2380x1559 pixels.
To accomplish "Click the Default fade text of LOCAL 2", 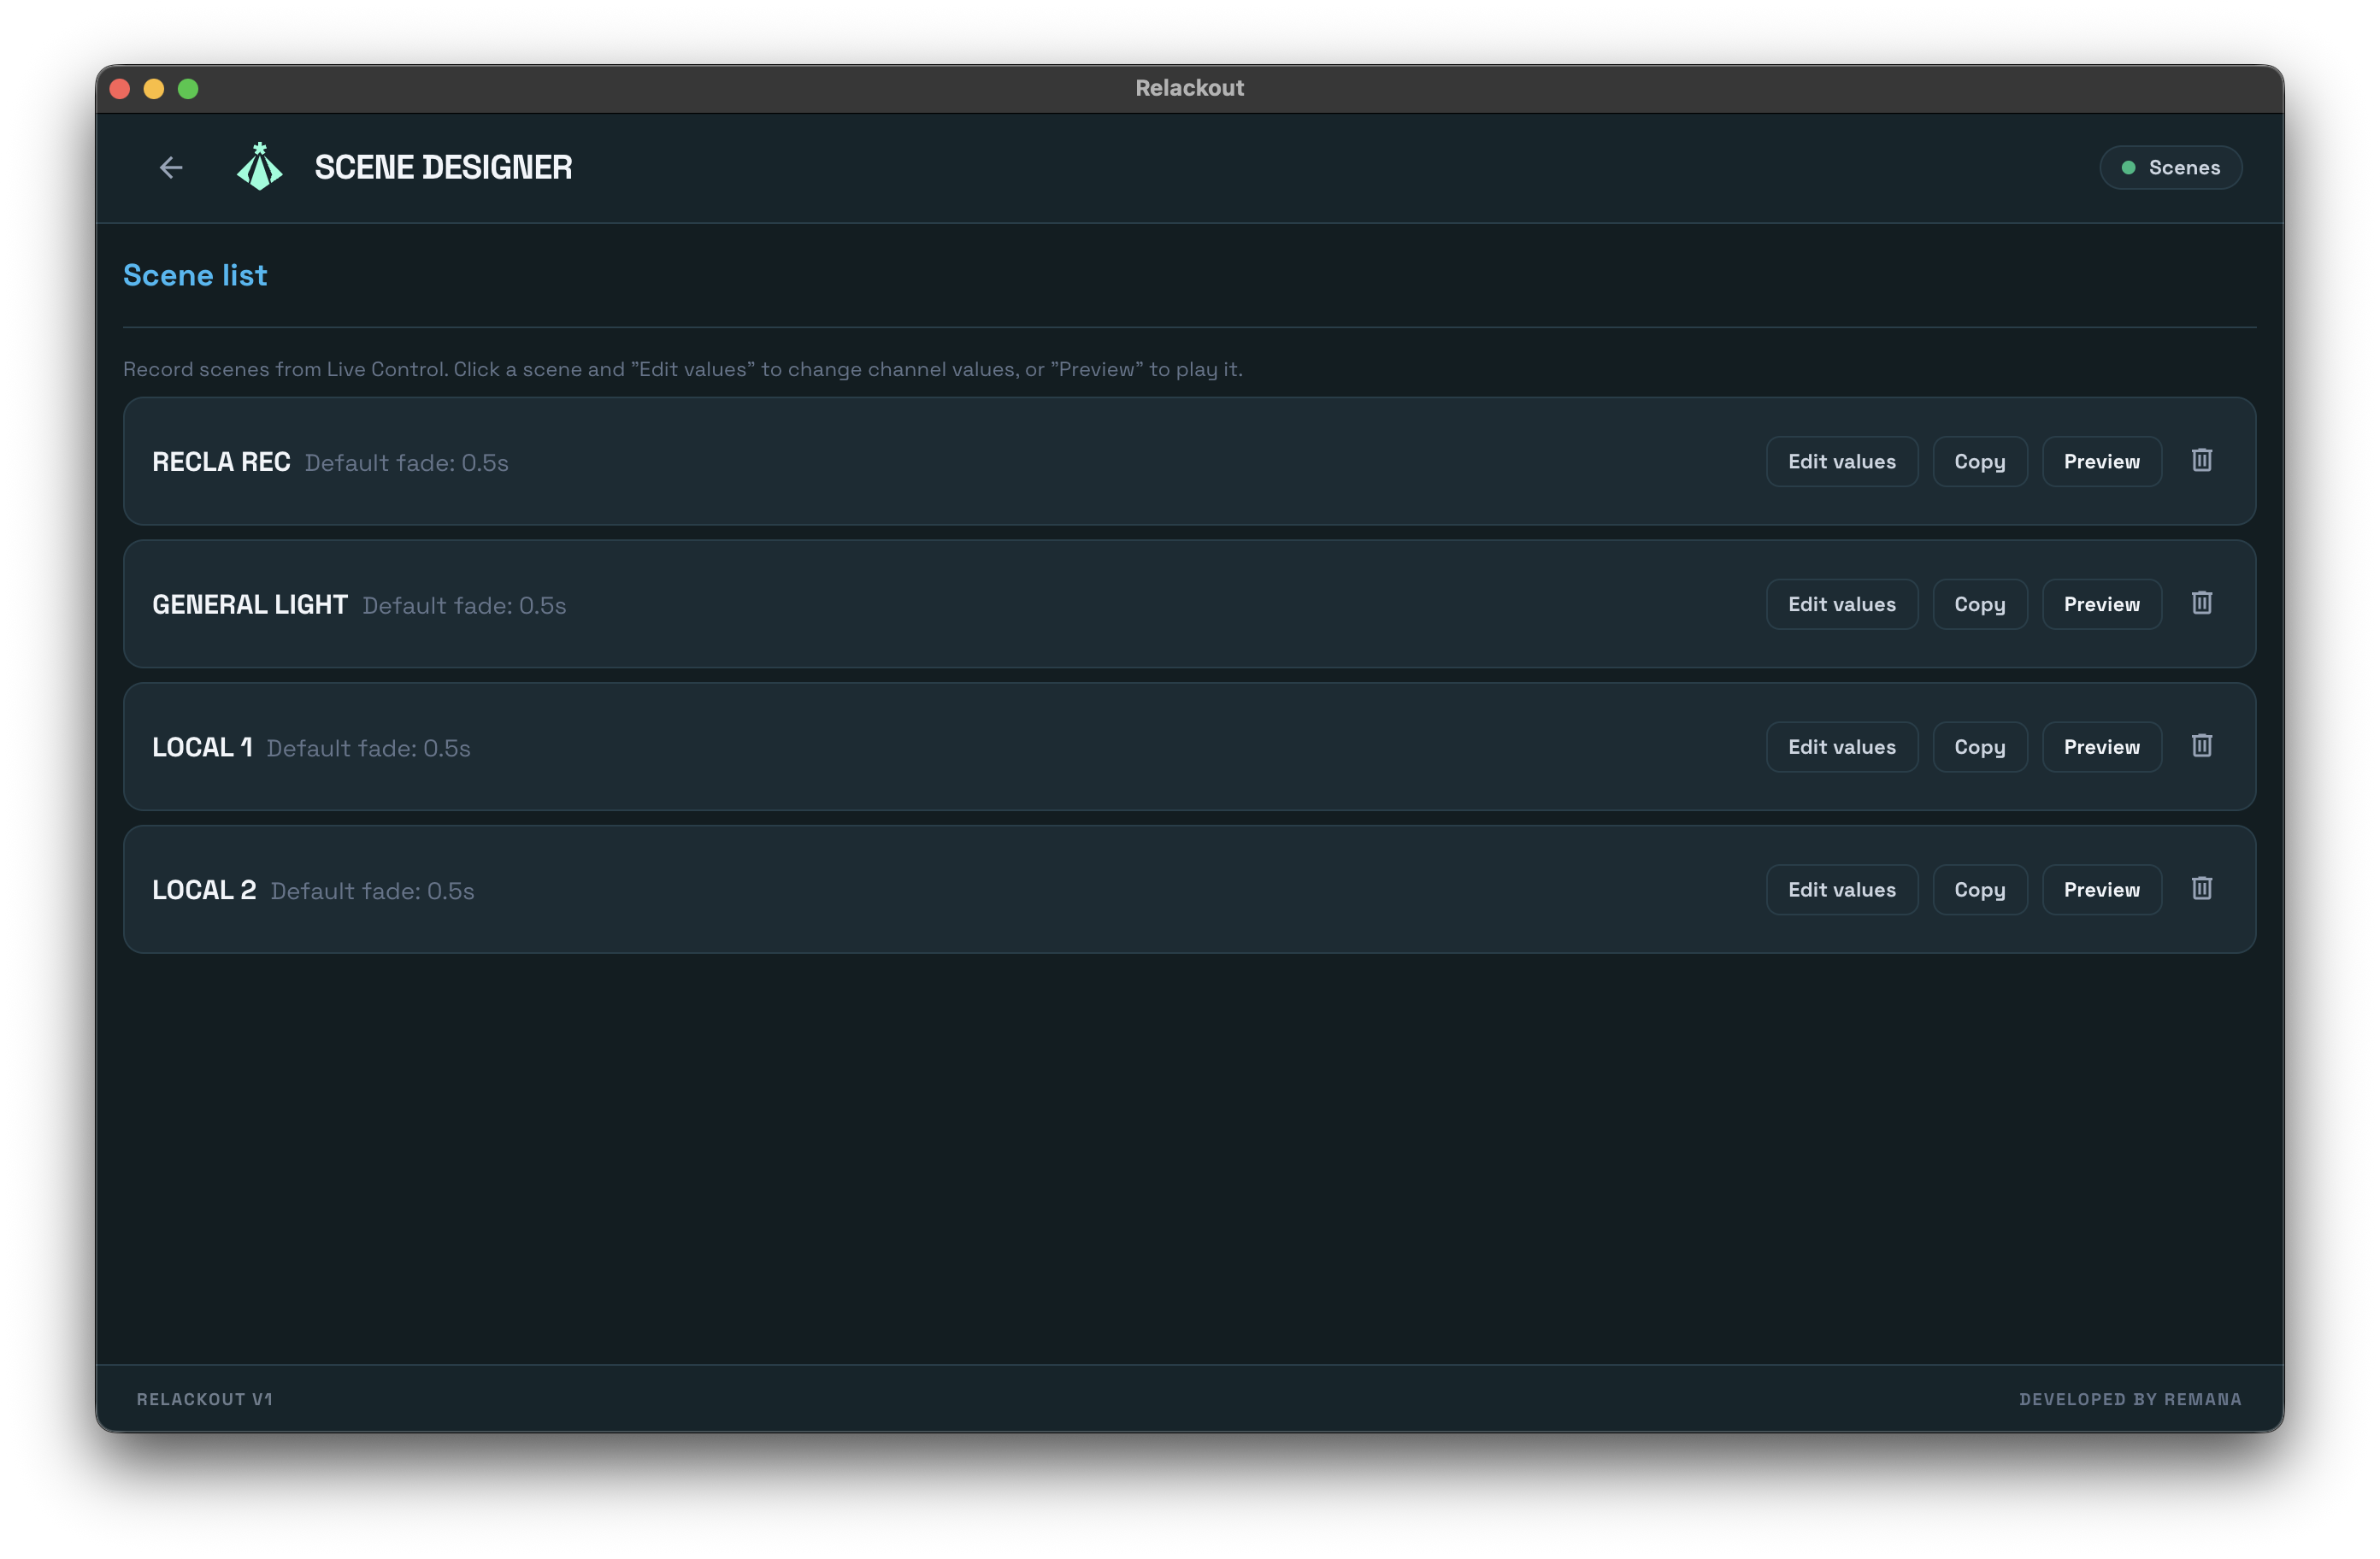I will [373, 891].
